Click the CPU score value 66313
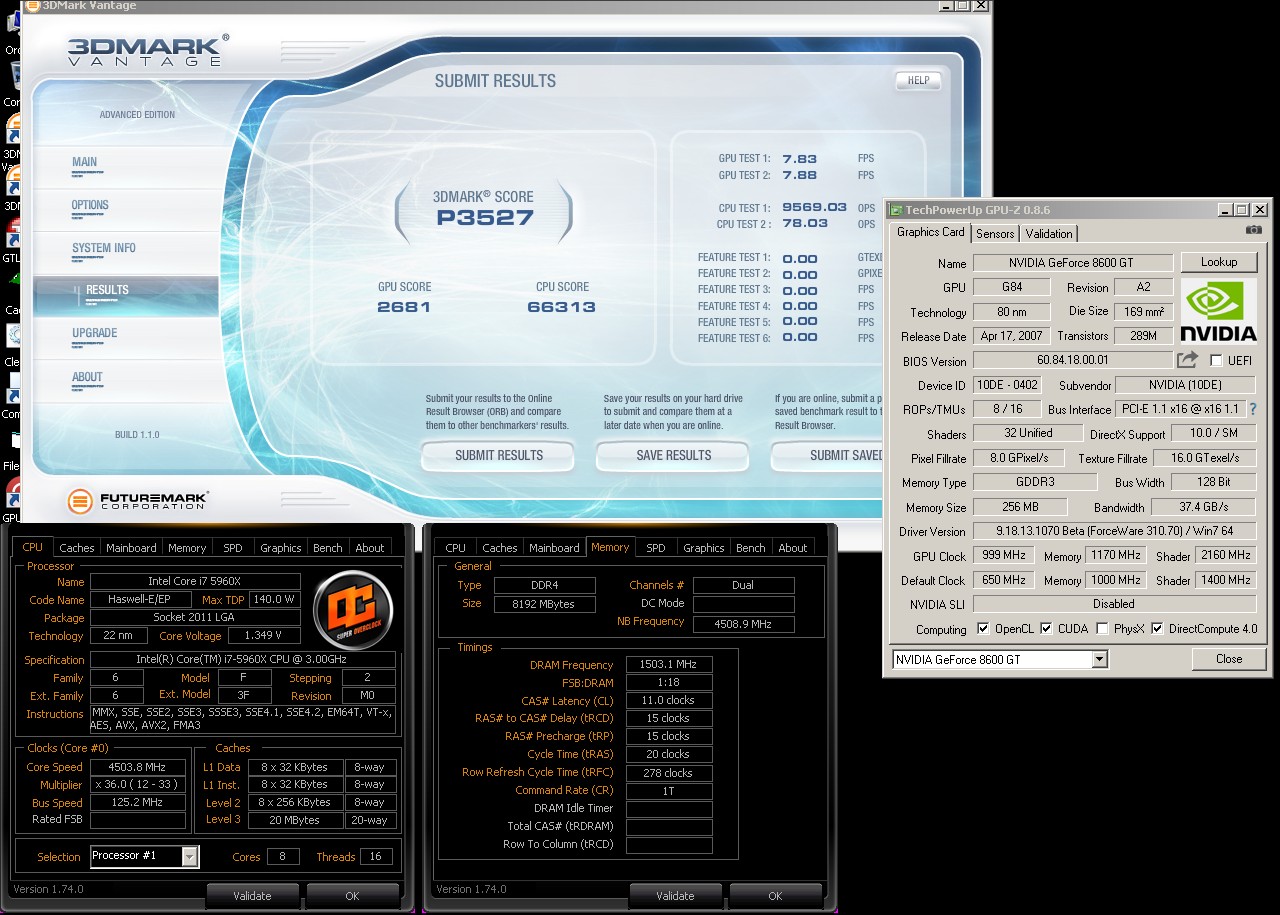Viewport: 1280px width, 915px height. 561,307
